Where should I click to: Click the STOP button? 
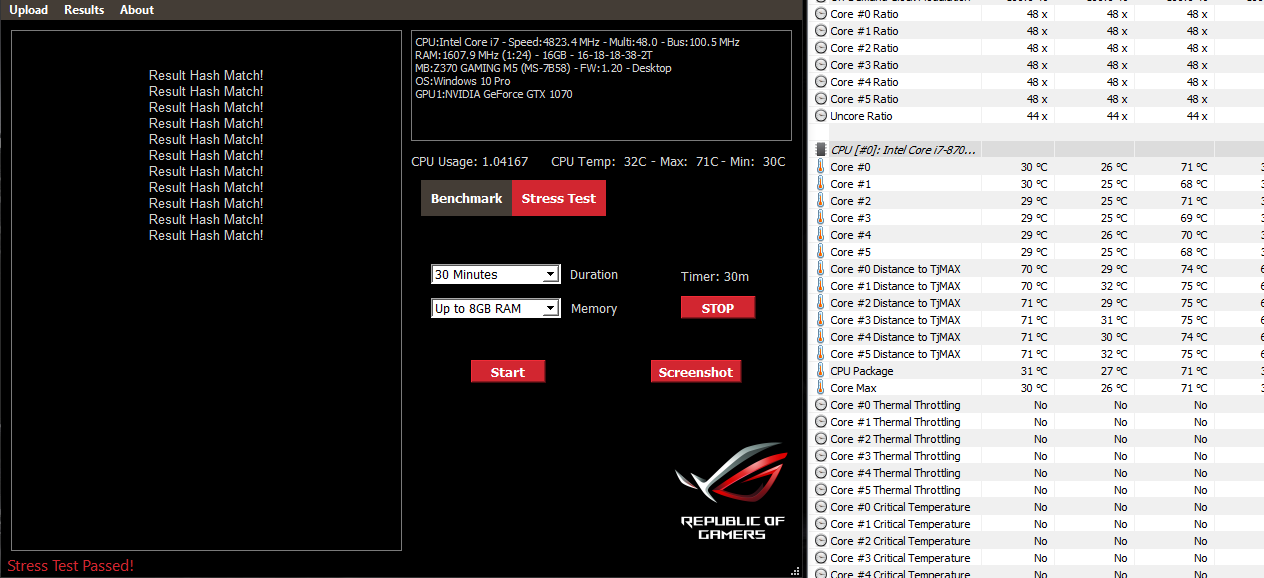point(718,308)
